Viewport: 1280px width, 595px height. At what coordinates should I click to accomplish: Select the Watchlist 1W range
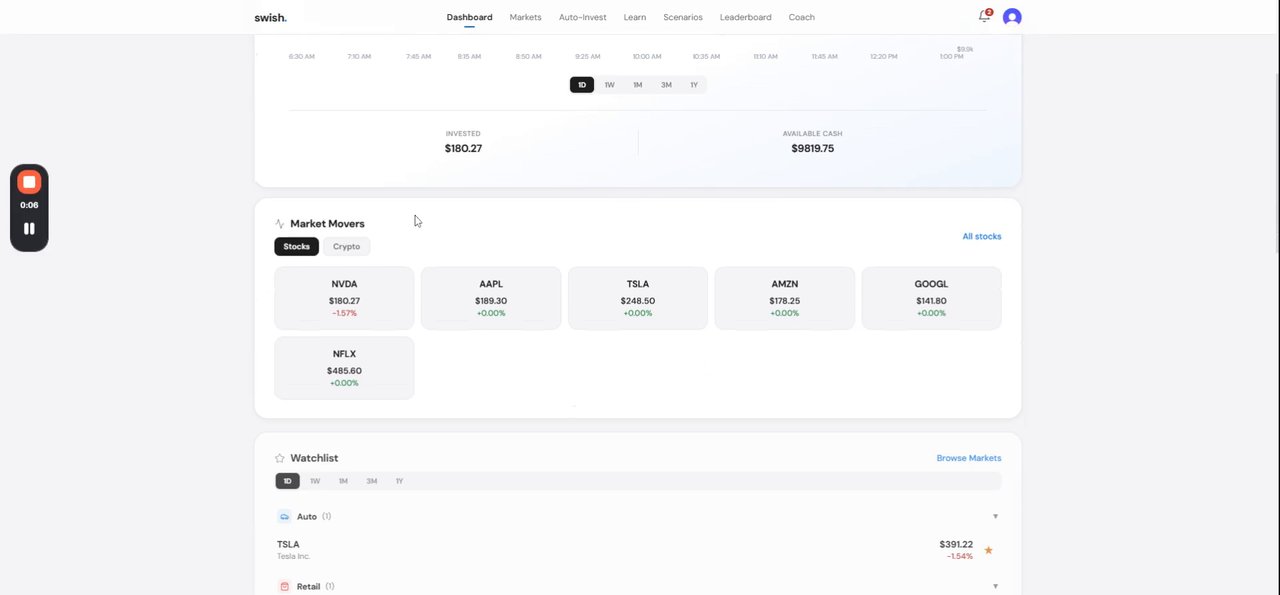pyautogui.click(x=315, y=481)
